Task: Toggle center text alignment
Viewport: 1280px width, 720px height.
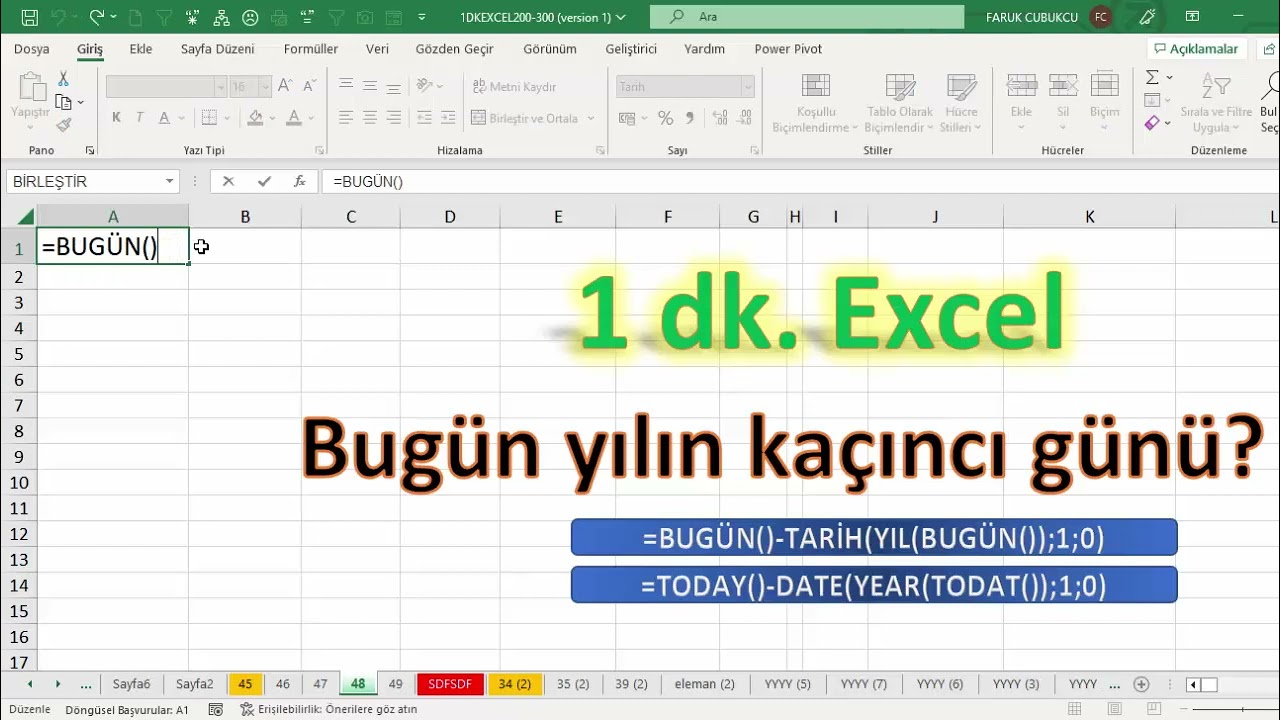Action: [370, 118]
